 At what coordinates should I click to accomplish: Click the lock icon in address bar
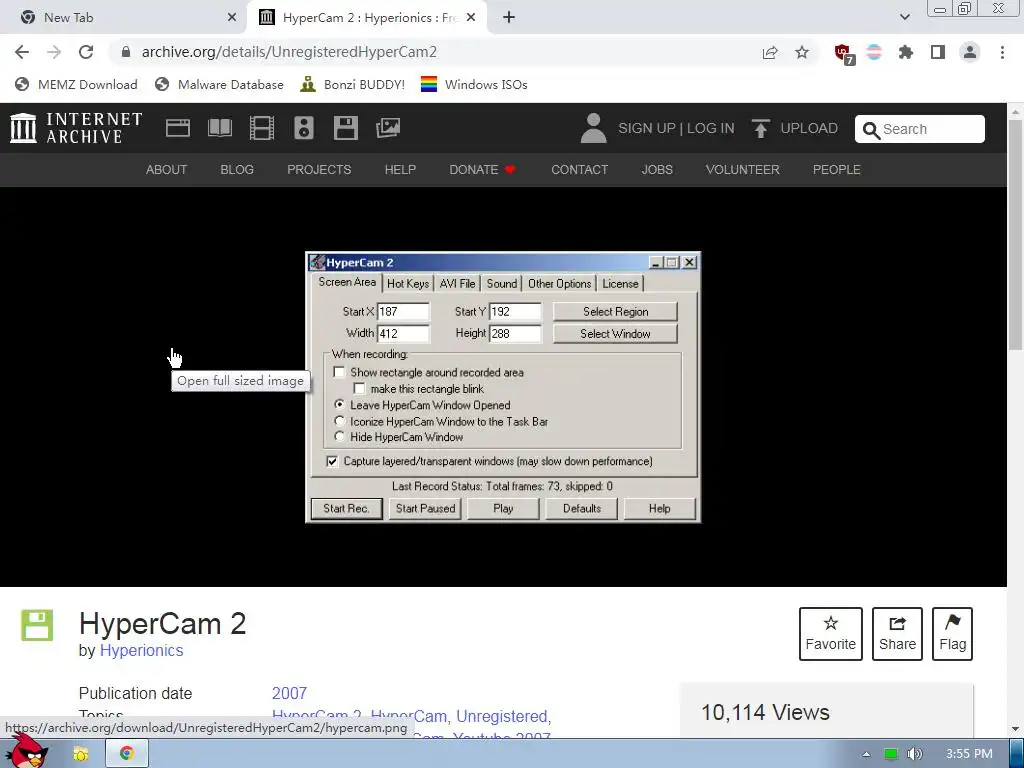126,52
